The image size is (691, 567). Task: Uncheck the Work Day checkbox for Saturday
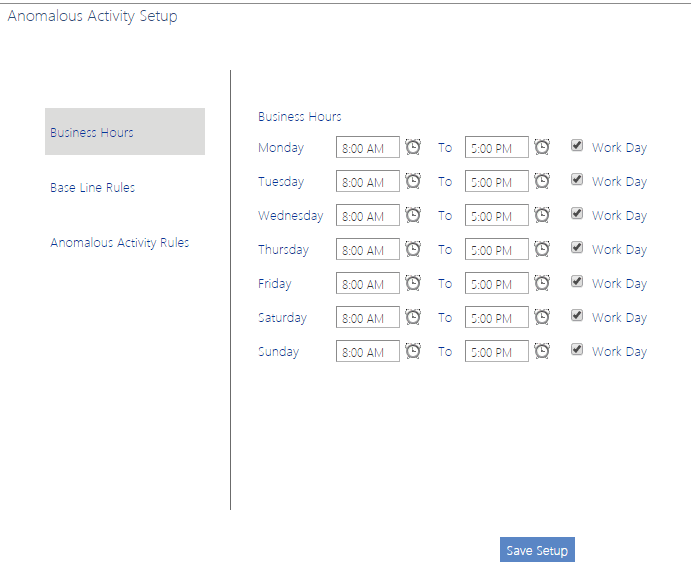click(577, 315)
